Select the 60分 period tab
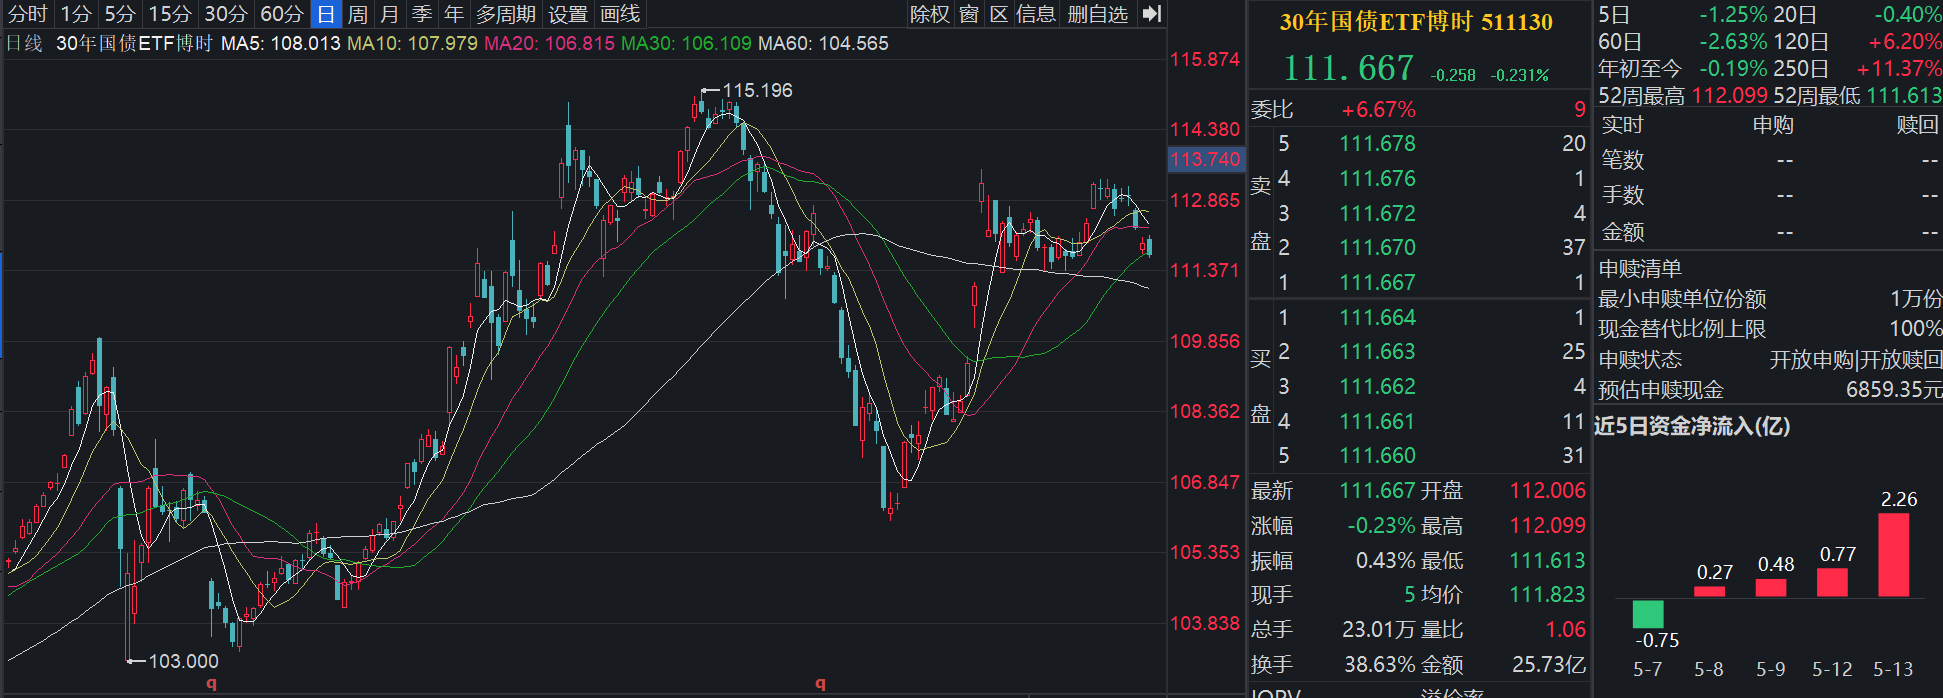 (x=282, y=14)
